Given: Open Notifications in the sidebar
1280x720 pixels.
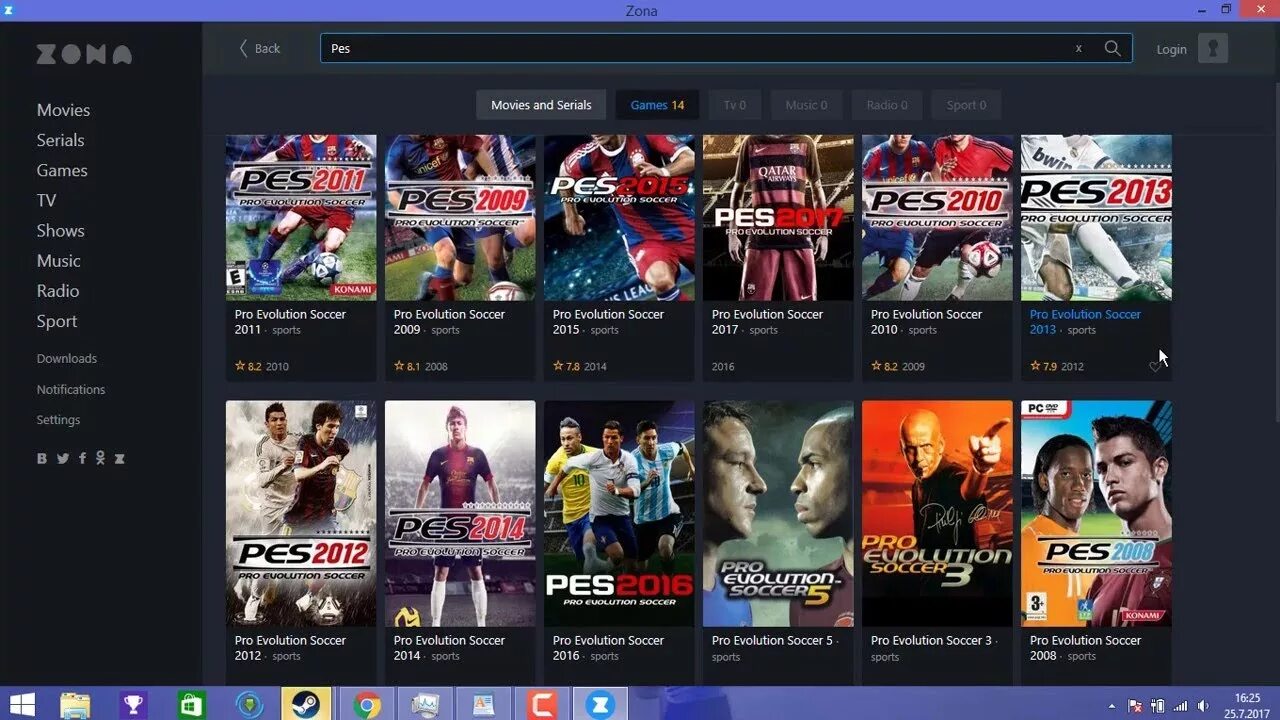Looking at the screenshot, I should coord(71,389).
